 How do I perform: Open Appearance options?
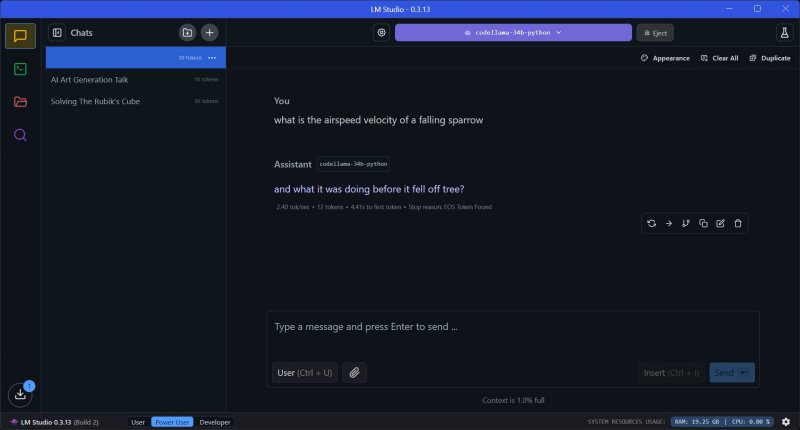(665, 58)
